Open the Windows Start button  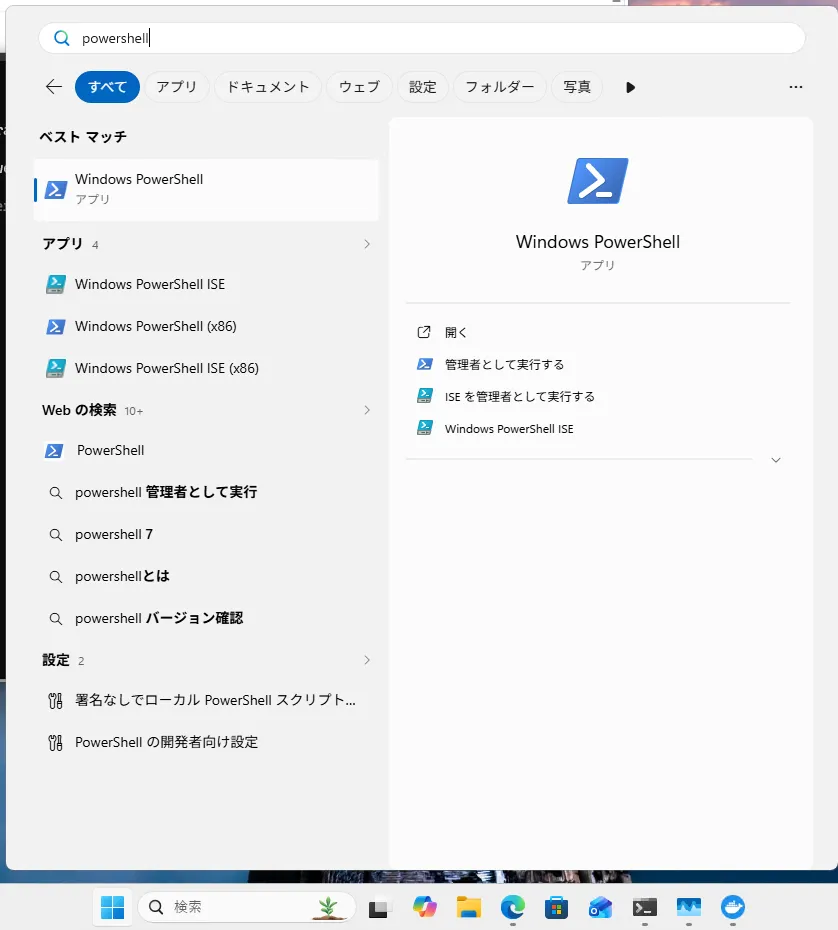[113, 907]
